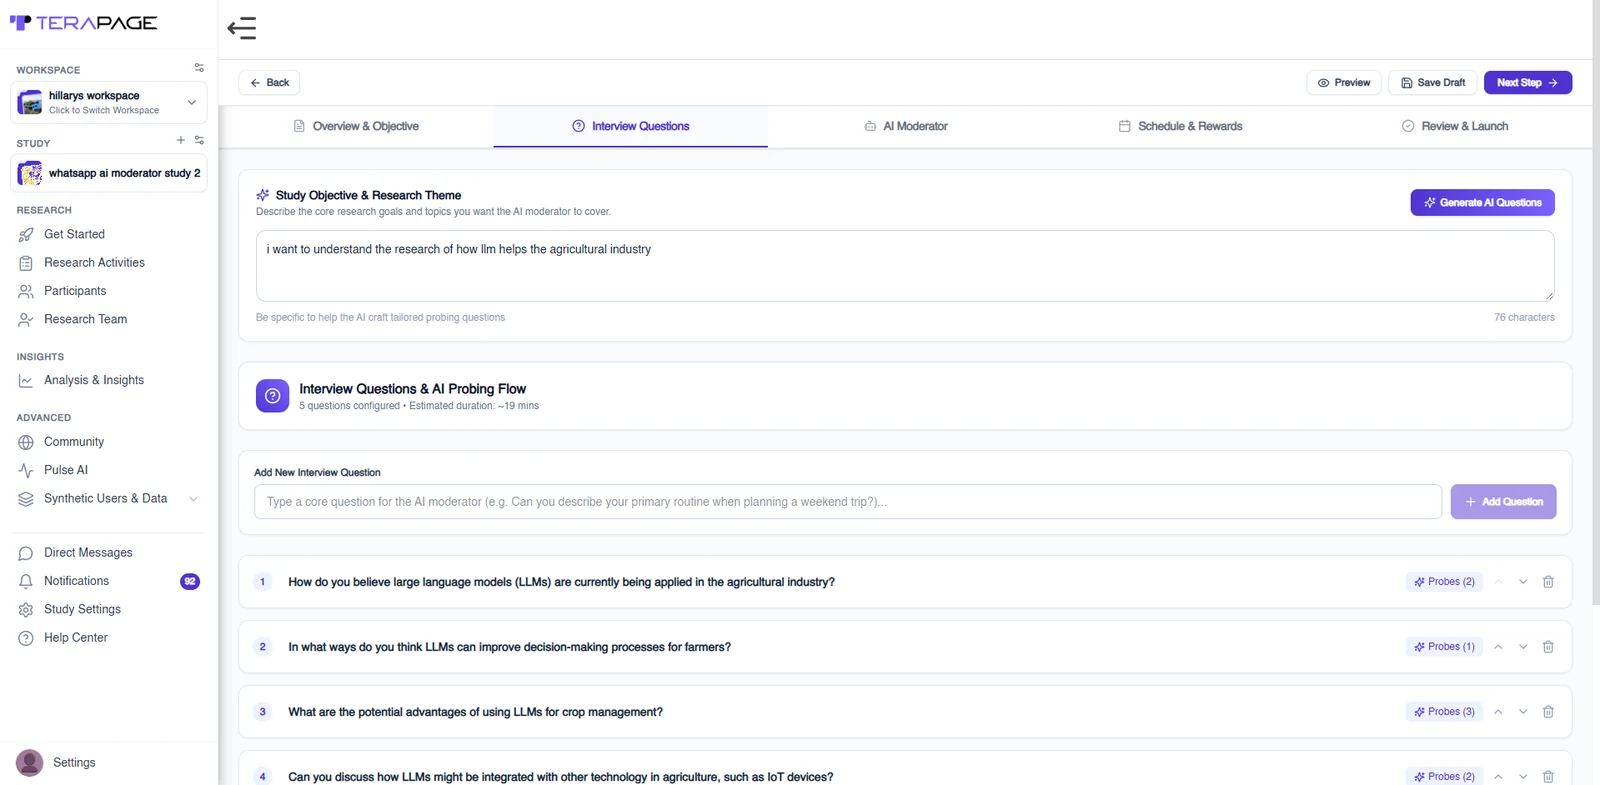The height and width of the screenshot is (785, 1600).
Task: Move question 1 down with arrow
Action: click(x=1523, y=582)
